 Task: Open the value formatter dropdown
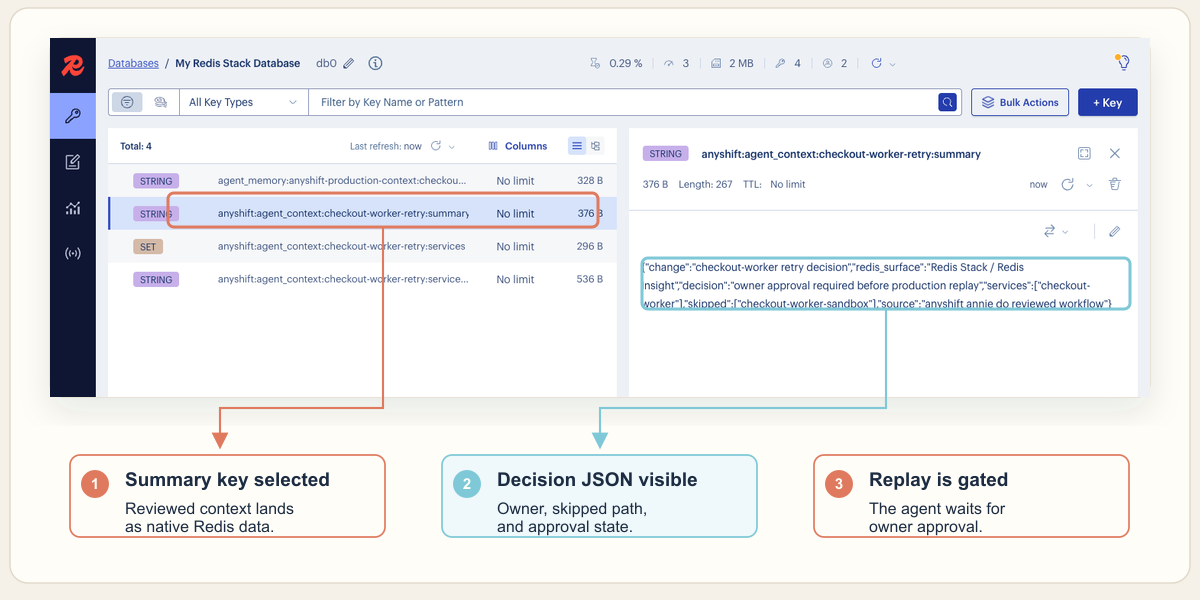tap(1056, 231)
